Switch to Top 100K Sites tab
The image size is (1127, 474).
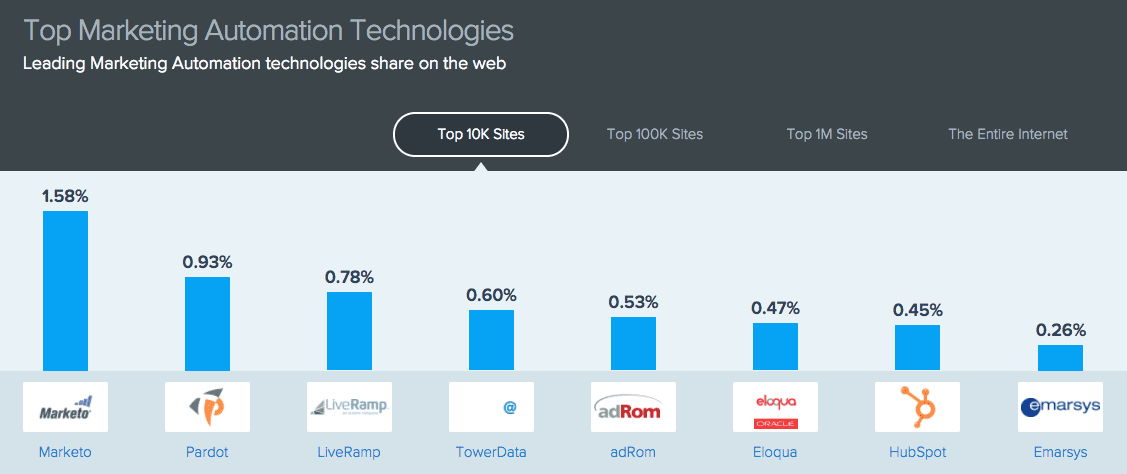click(x=655, y=134)
